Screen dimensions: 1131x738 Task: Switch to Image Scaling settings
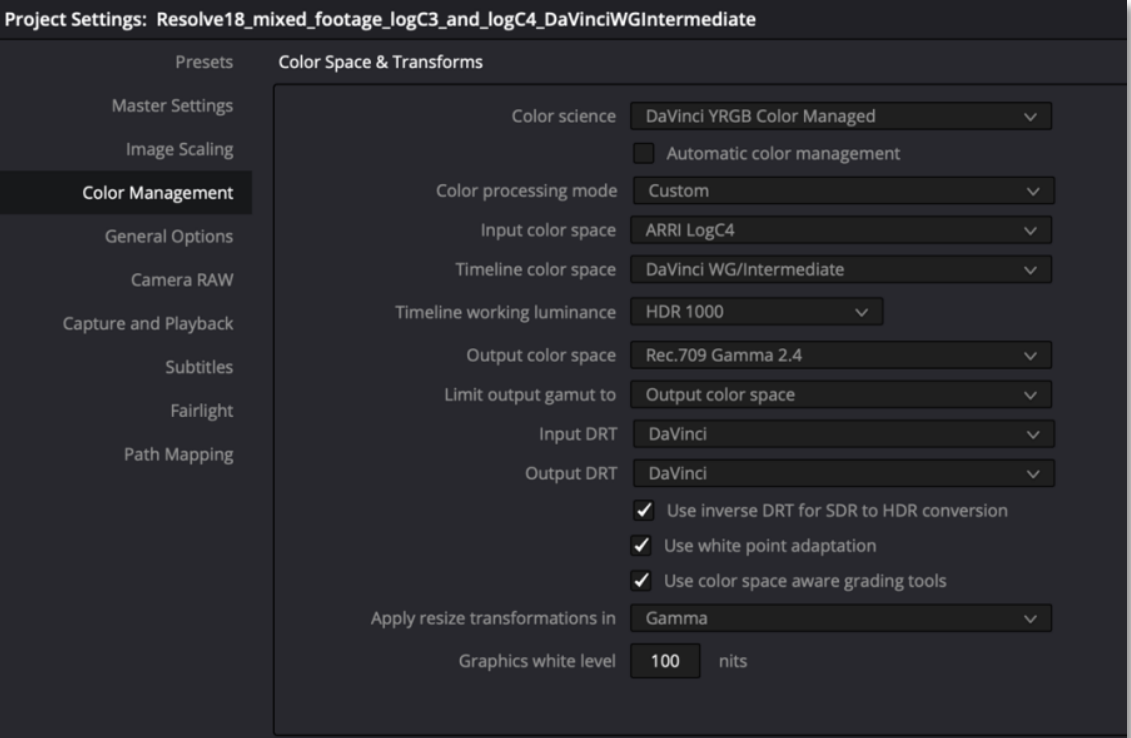coord(180,149)
